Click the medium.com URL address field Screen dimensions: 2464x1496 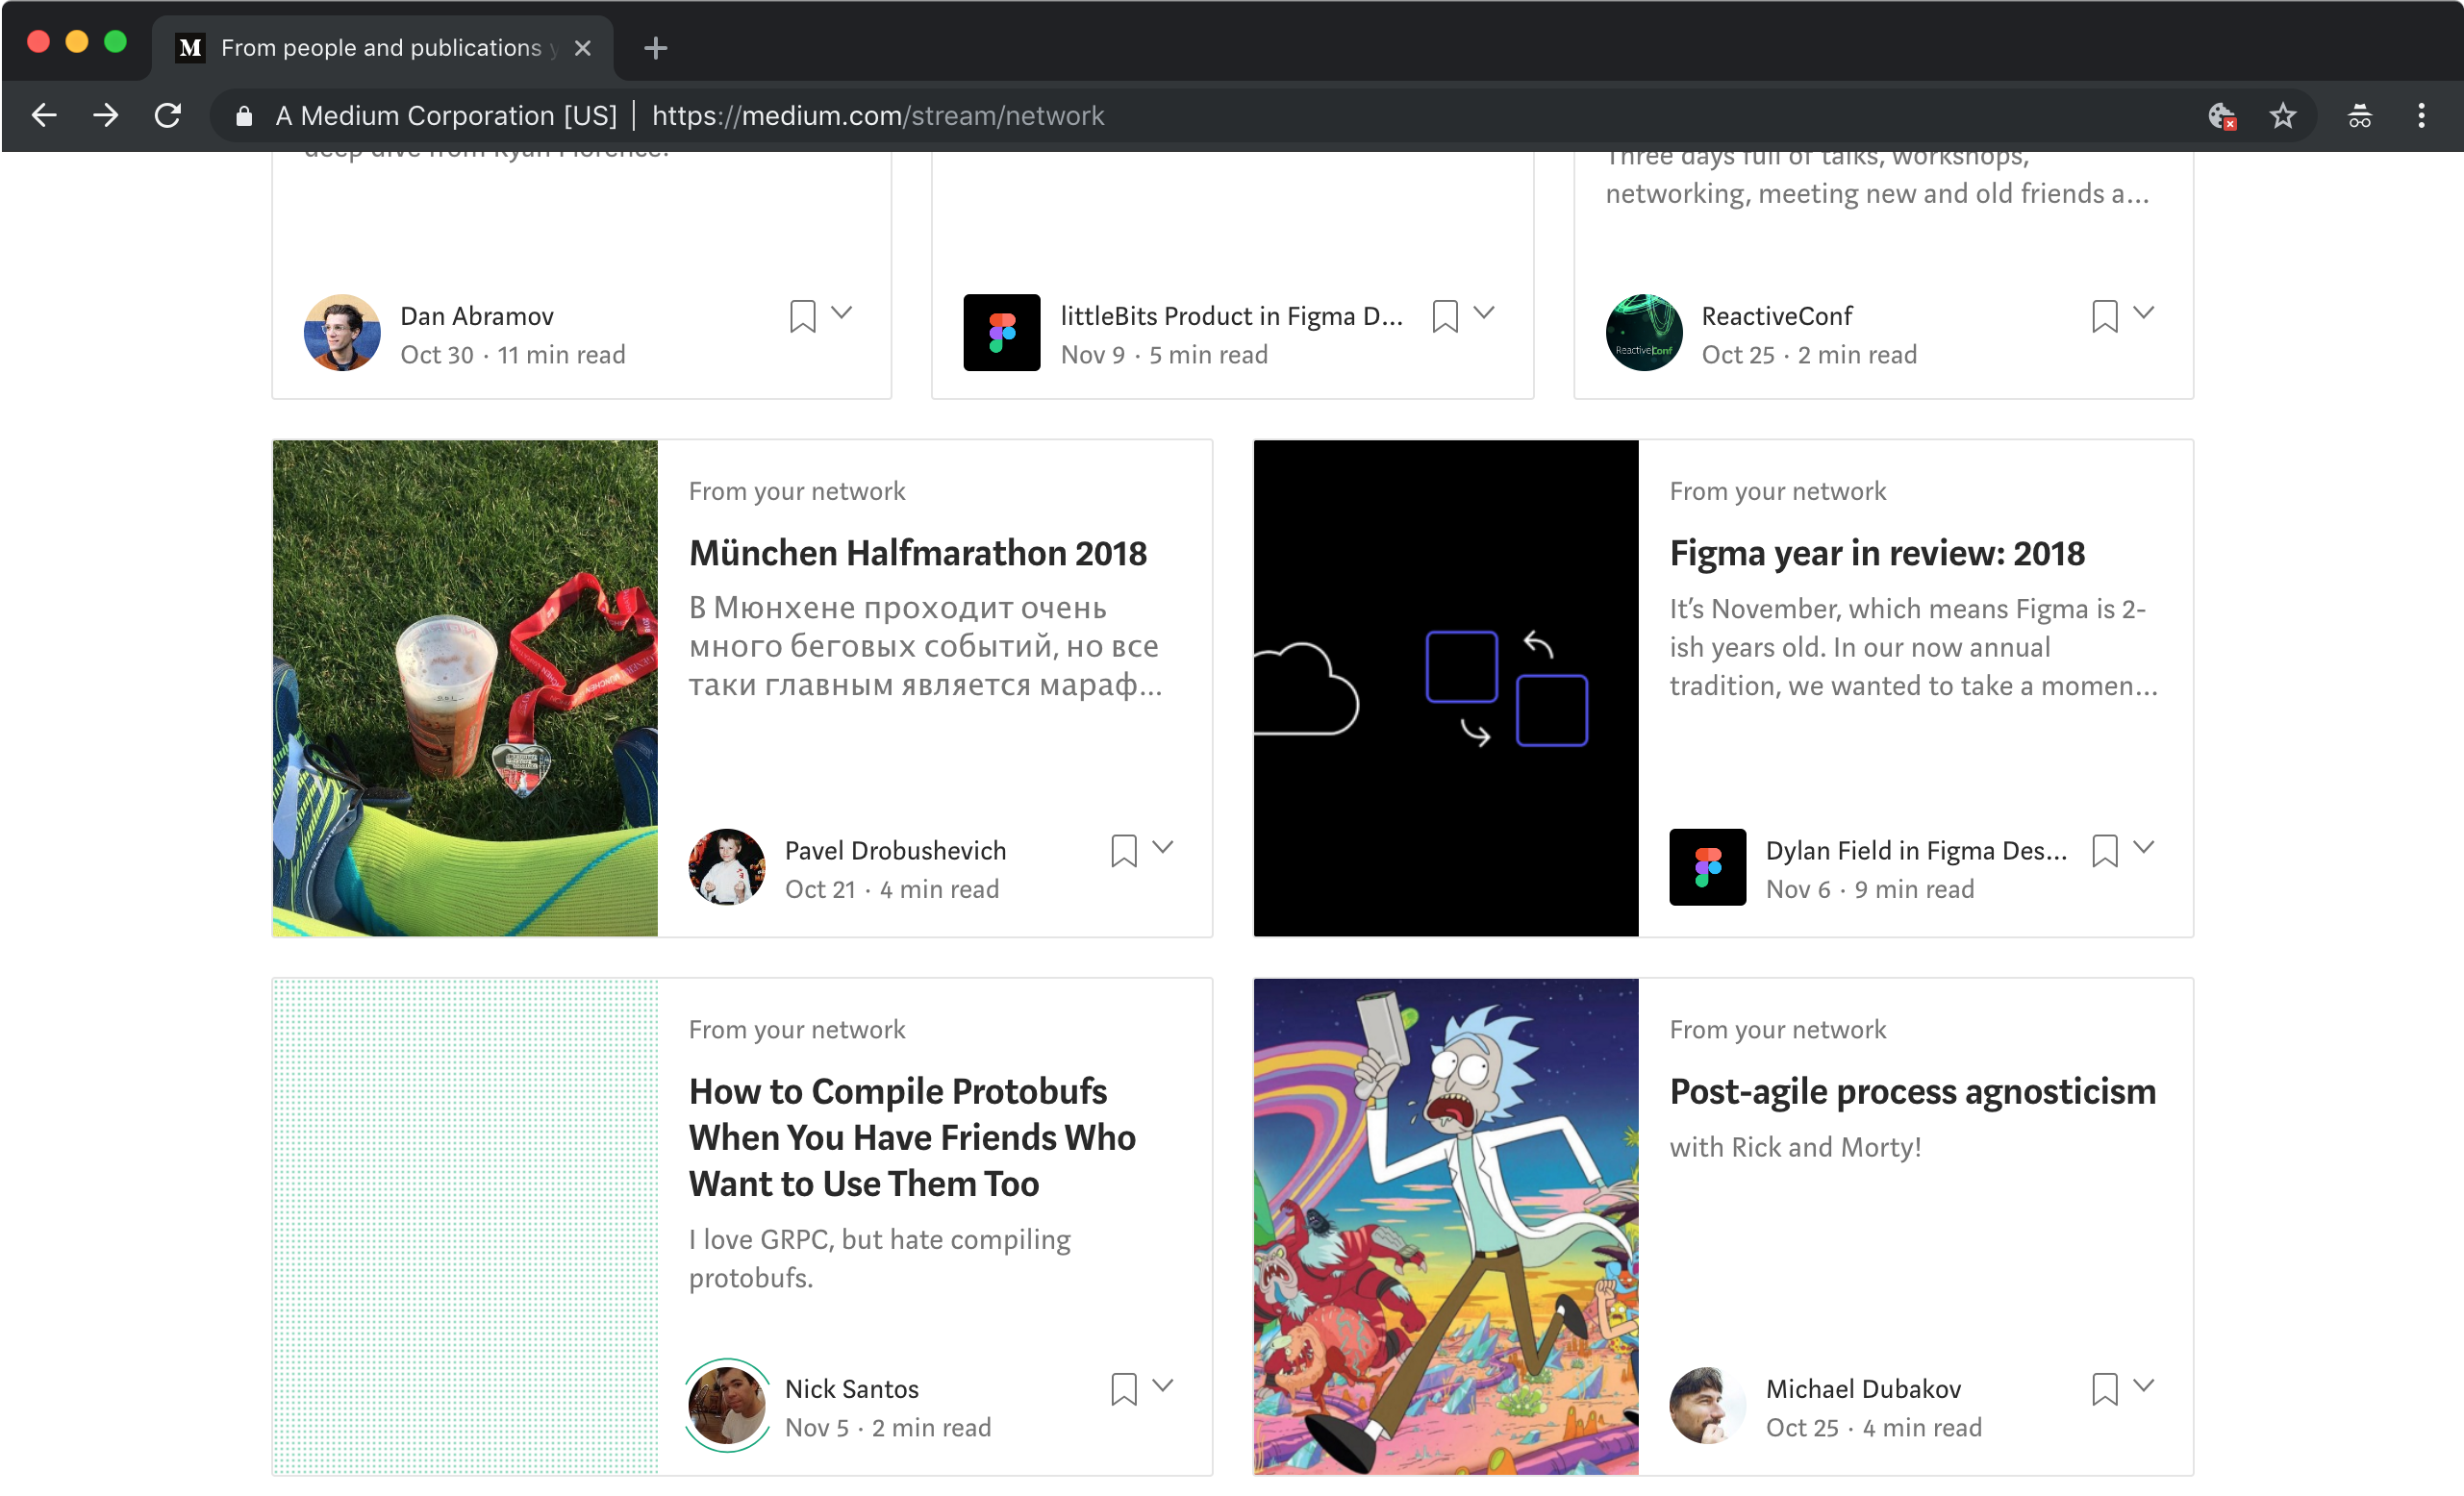click(877, 116)
